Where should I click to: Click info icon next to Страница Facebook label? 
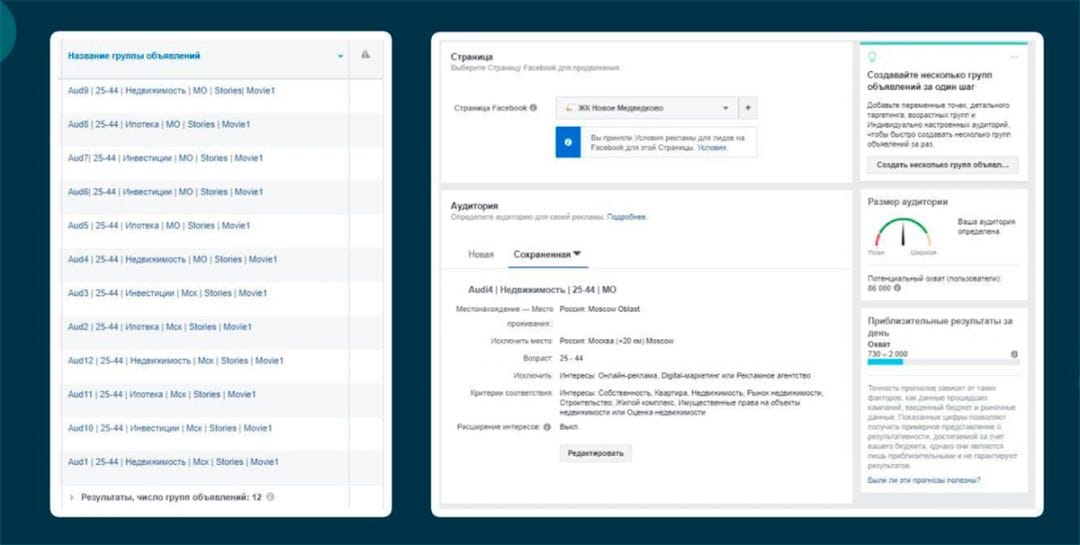533,108
